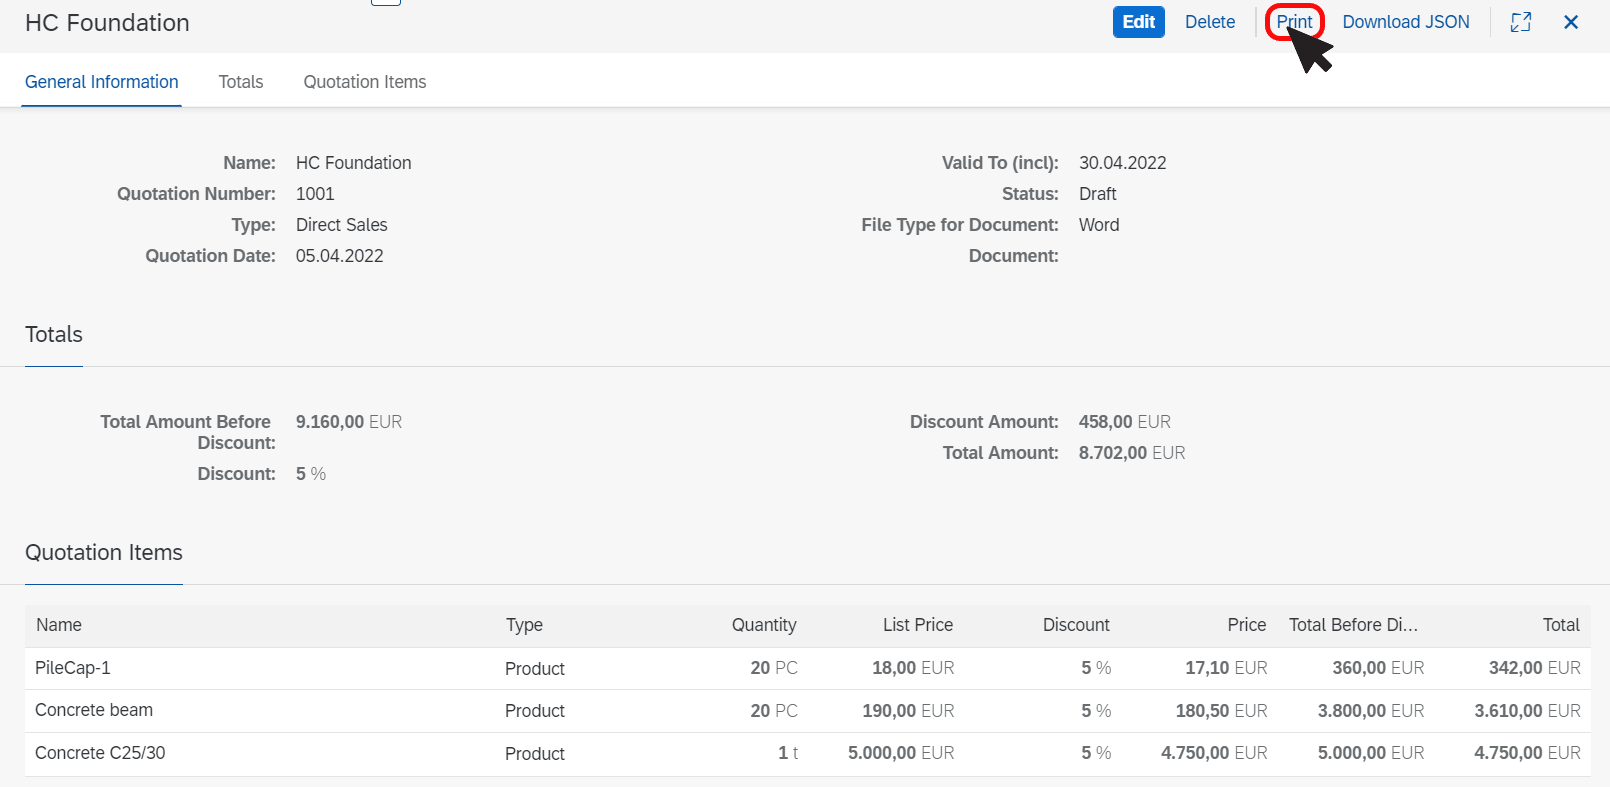Open the Concrete beam item row
The height and width of the screenshot is (787, 1610).
[808, 711]
